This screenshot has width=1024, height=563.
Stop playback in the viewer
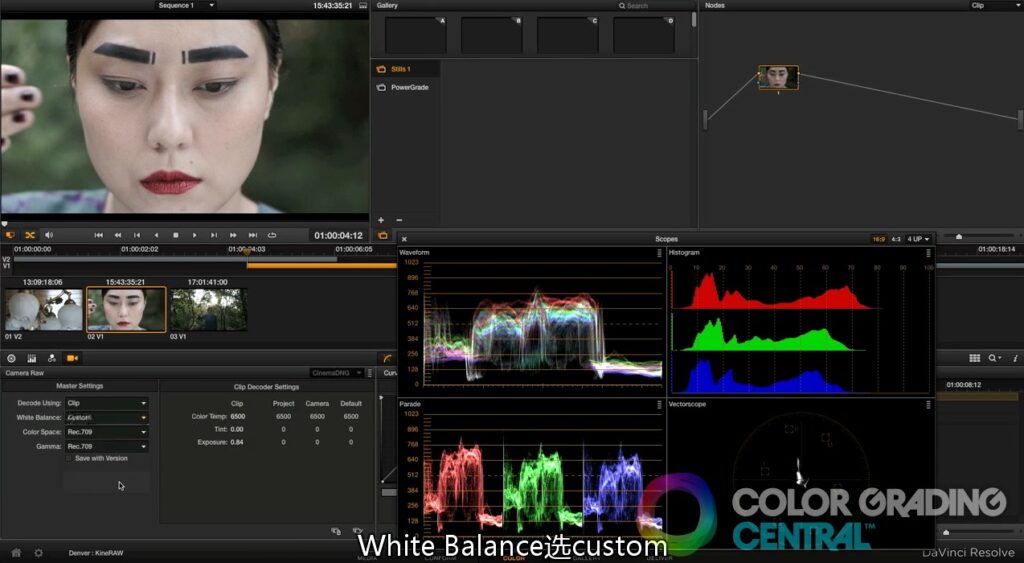[176, 235]
